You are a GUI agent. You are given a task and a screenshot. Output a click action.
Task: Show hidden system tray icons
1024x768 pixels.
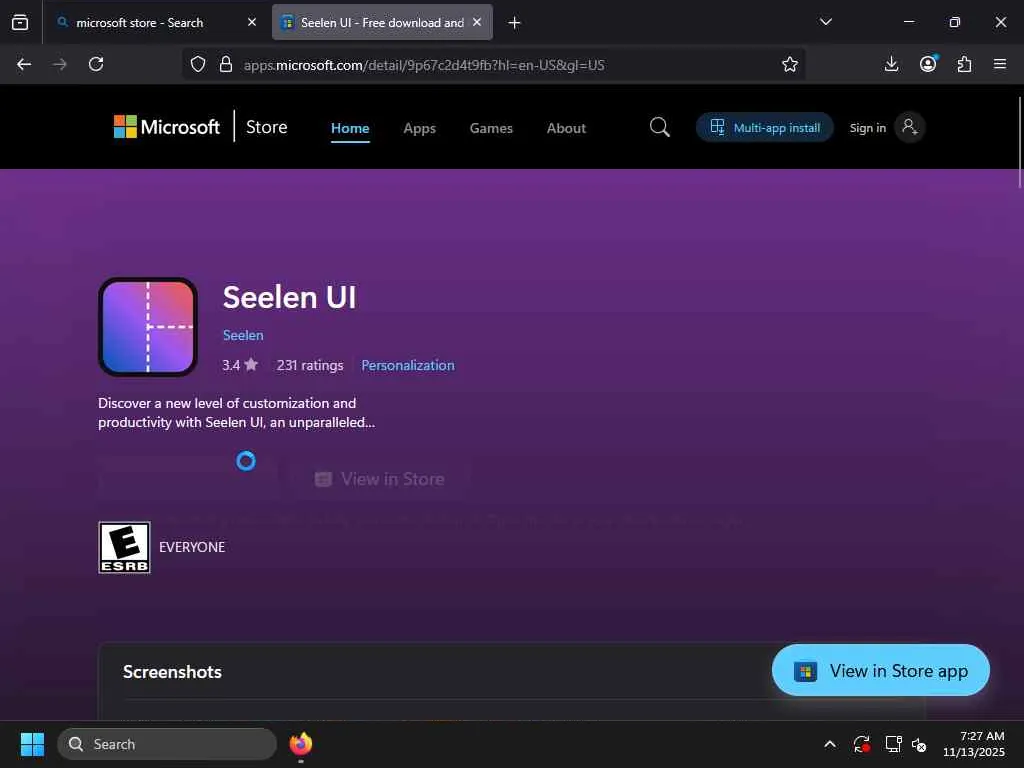[829, 744]
